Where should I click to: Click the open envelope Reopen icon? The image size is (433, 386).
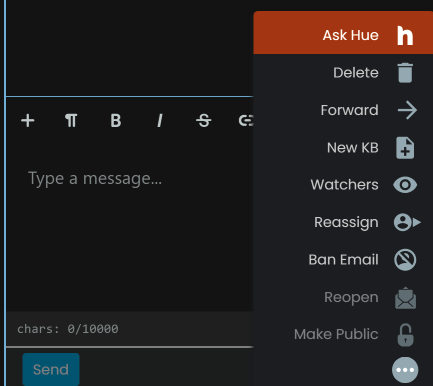point(405,298)
